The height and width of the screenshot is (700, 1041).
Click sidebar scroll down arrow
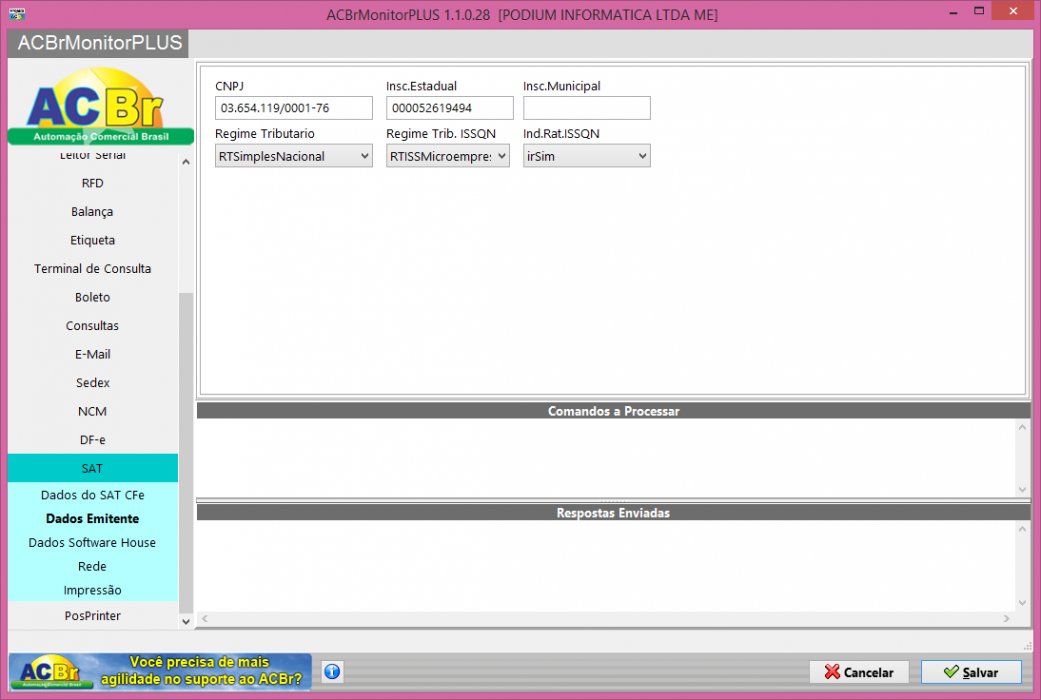pos(186,622)
